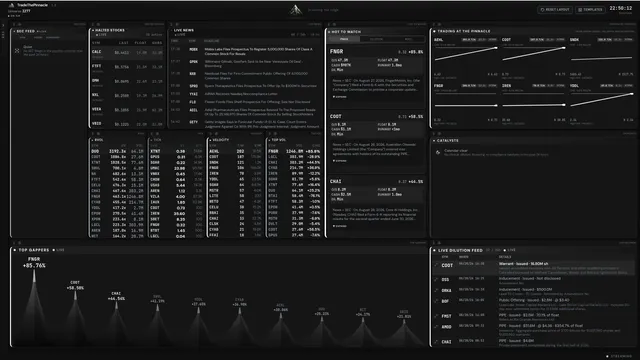
Task: Select XTNT row in Tick table
Action: coord(176,151)
